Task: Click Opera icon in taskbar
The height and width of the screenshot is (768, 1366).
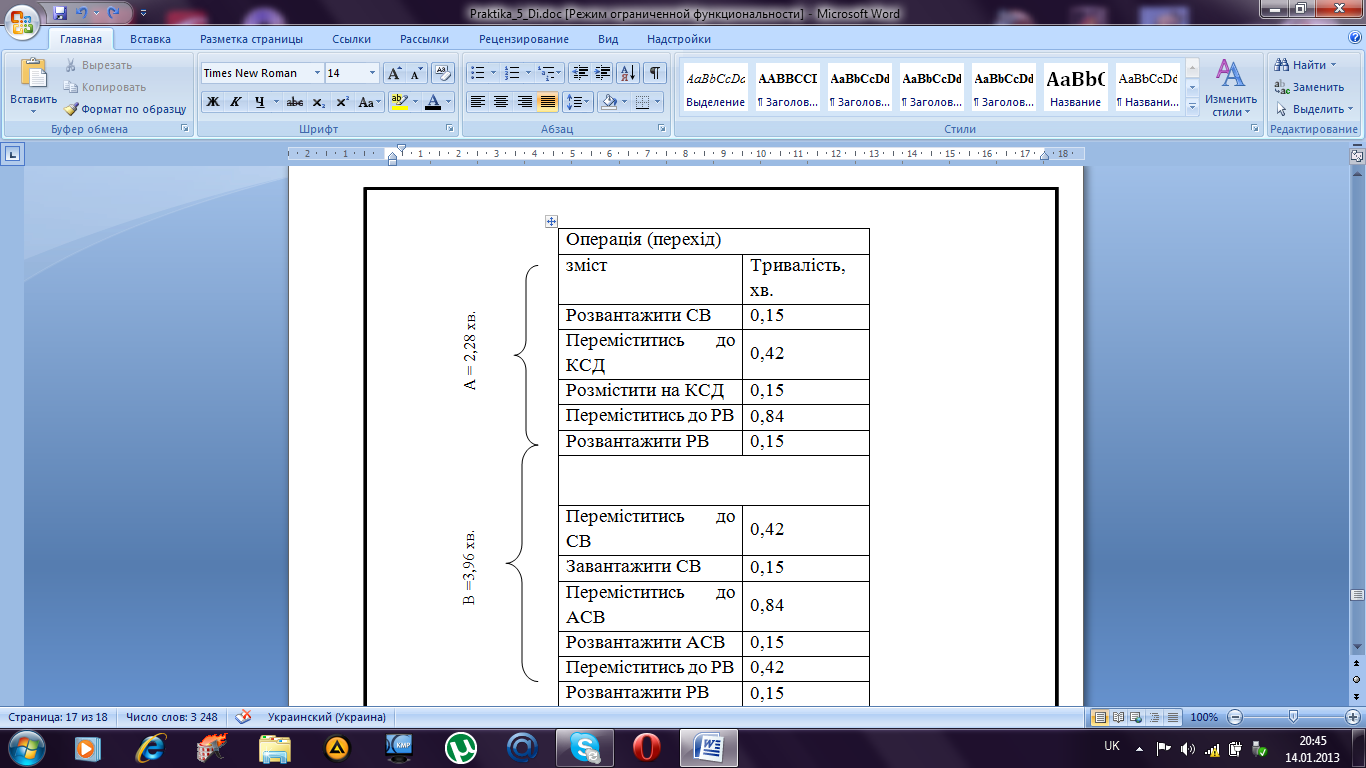Action: 646,747
